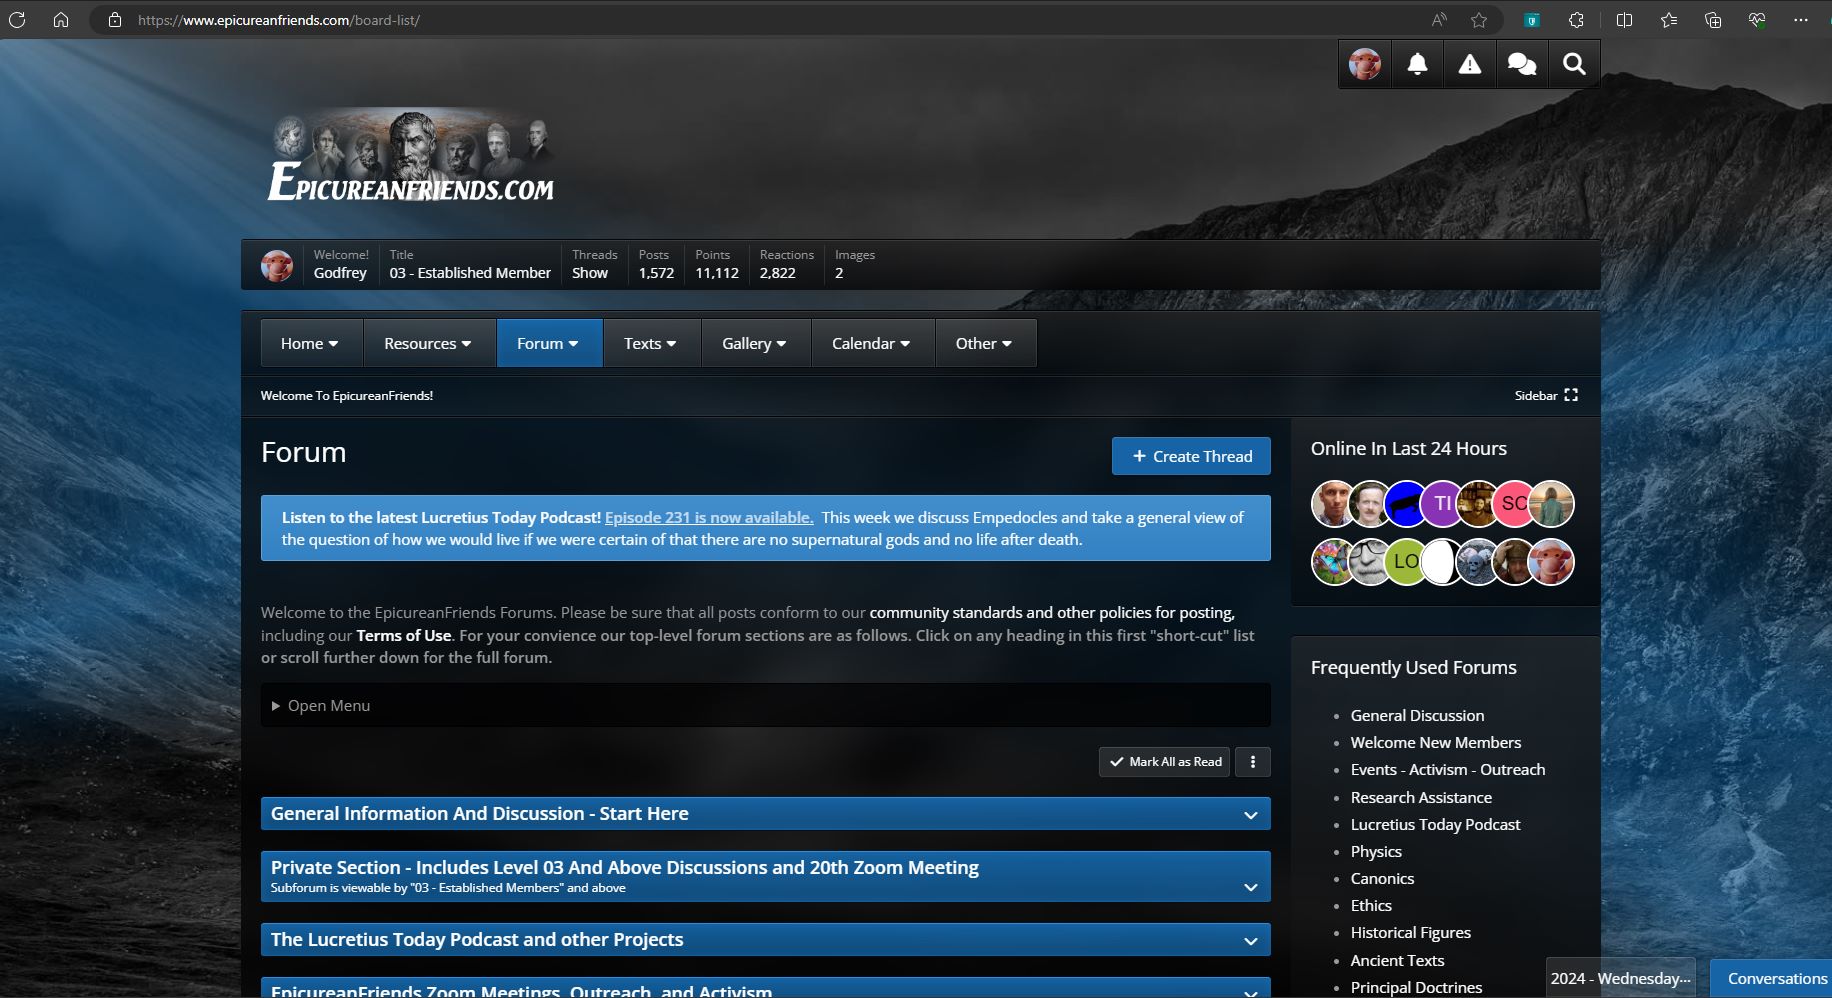The width and height of the screenshot is (1832, 998).
Task: Click the search magnifier icon
Action: (1573, 65)
